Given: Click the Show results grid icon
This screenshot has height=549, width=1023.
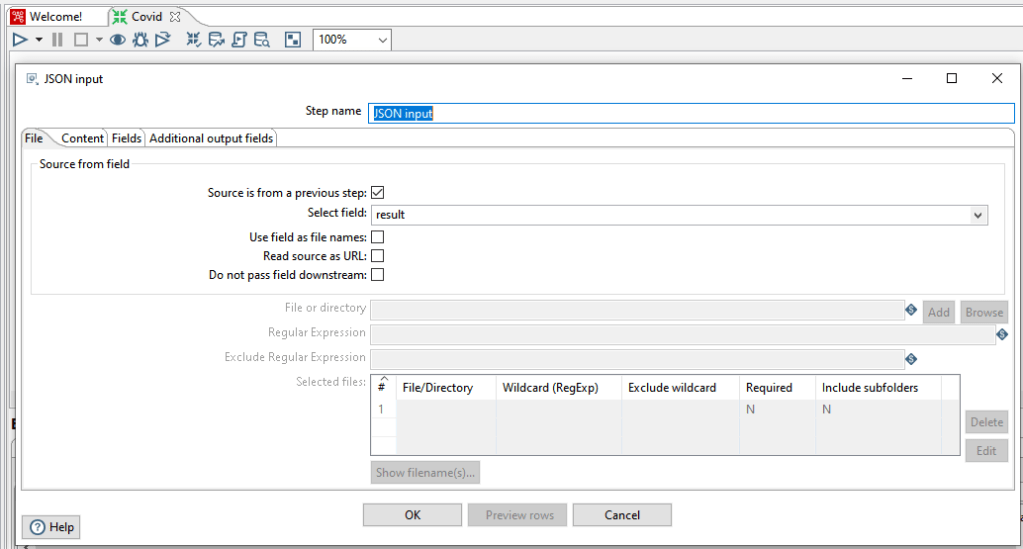Looking at the screenshot, I should (x=293, y=40).
